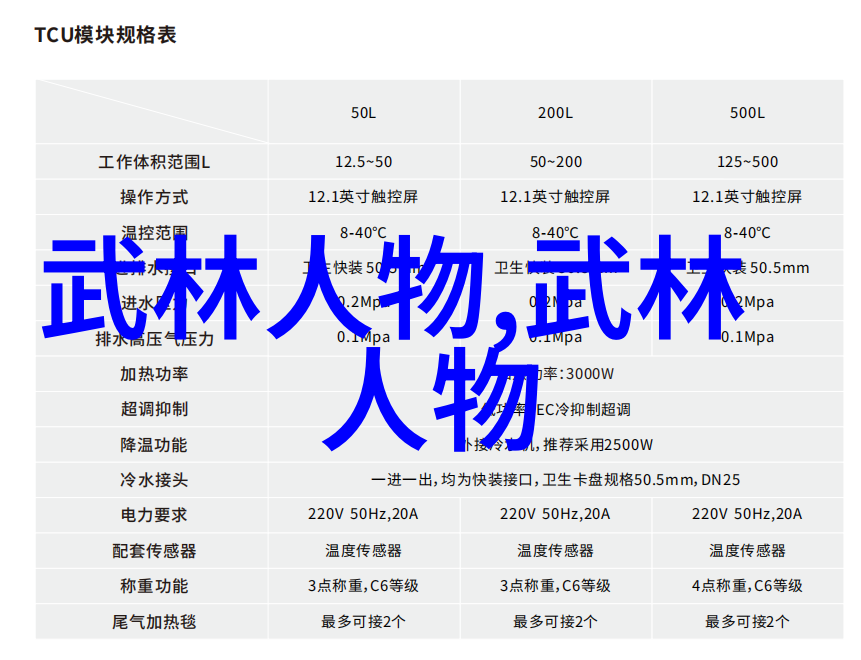Select the heating power value "3000W"

[590, 374]
